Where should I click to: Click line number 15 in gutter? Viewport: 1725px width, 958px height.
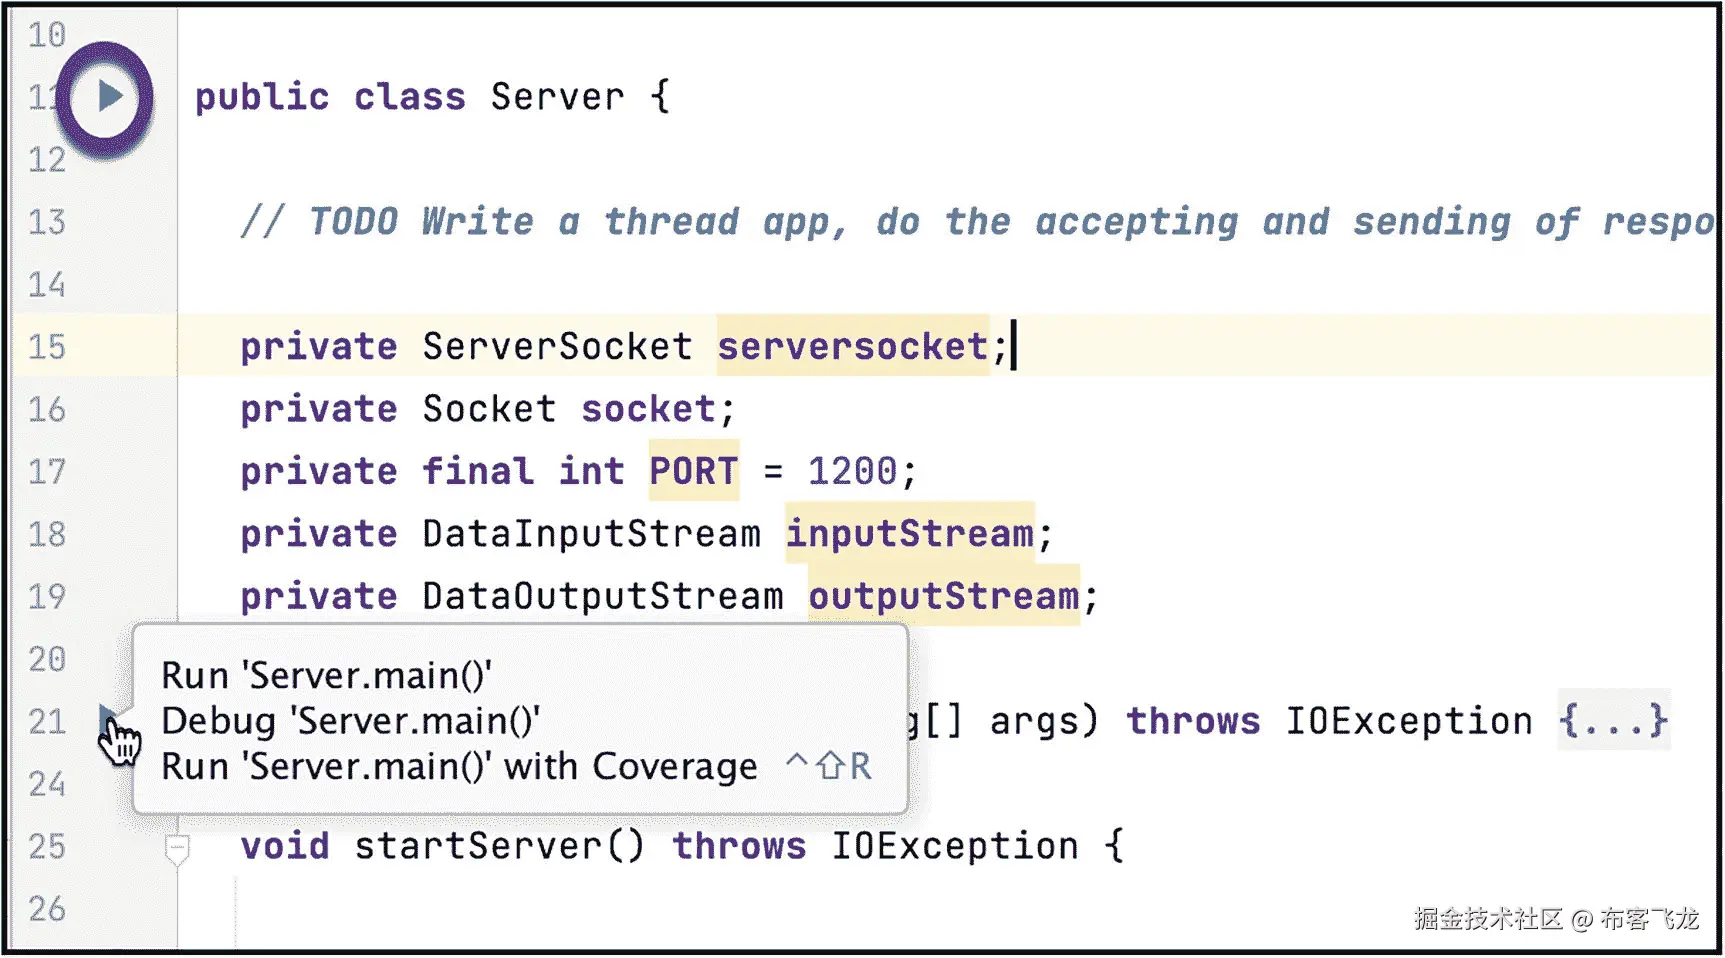(47, 347)
